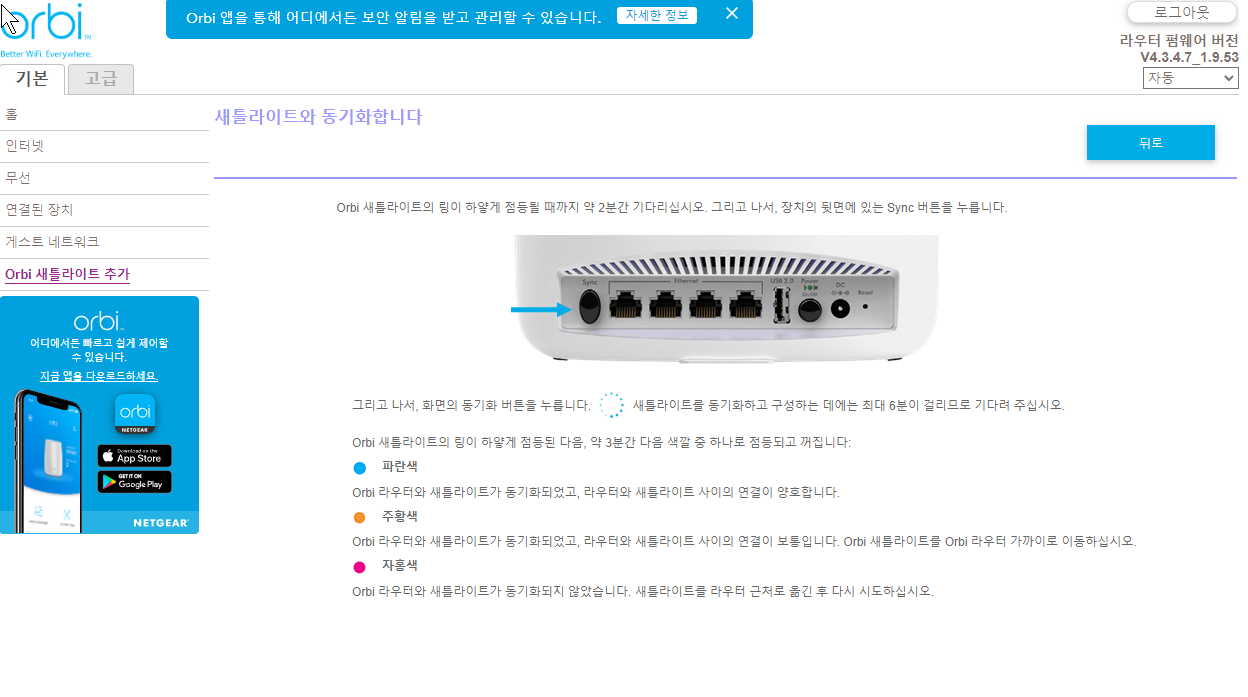This screenshot has height=697, width=1248.
Task: Click the Orbi NETGEAR app icon in the ad
Action: pos(134,414)
